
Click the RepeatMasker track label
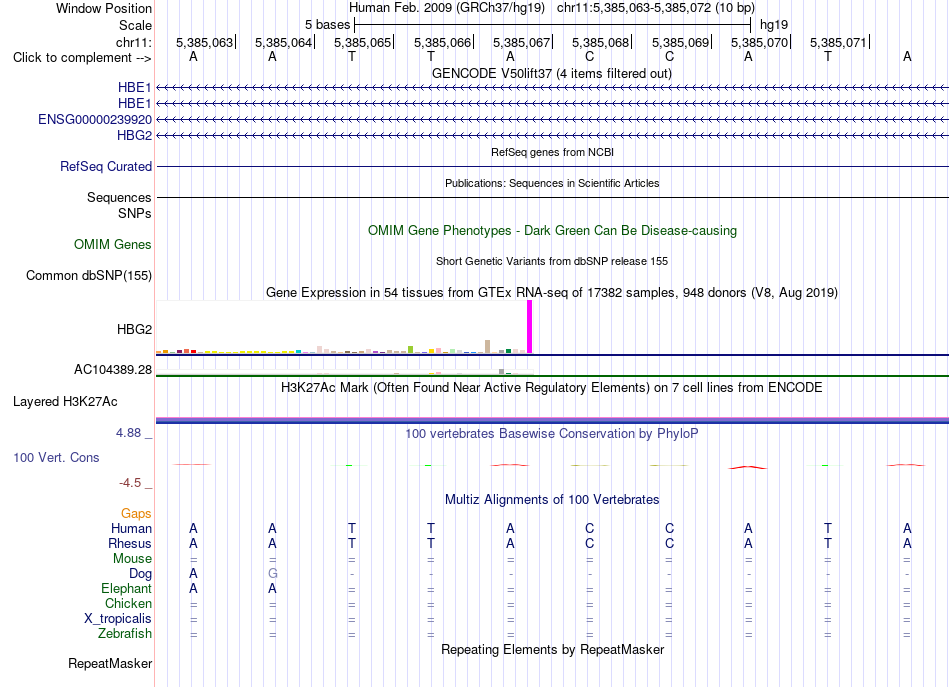click(x=110, y=663)
